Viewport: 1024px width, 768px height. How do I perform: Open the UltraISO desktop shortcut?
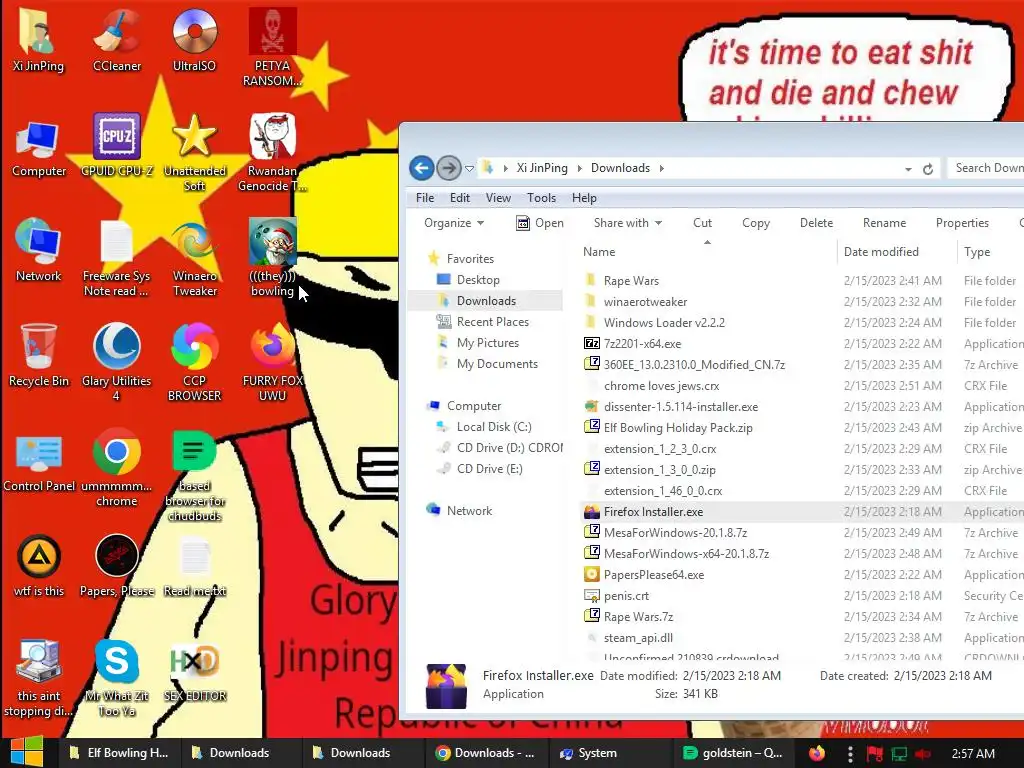tap(194, 40)
